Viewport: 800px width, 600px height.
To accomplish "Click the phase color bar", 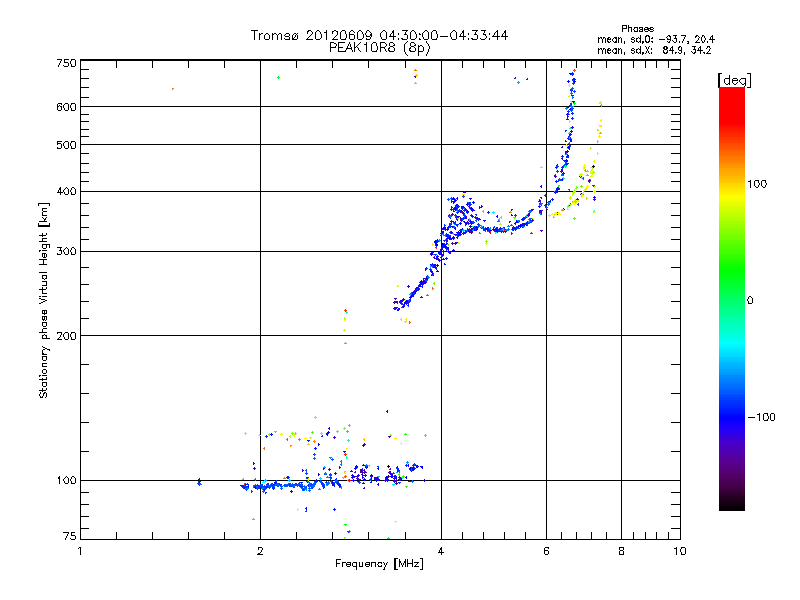I will tap(732, 298).
